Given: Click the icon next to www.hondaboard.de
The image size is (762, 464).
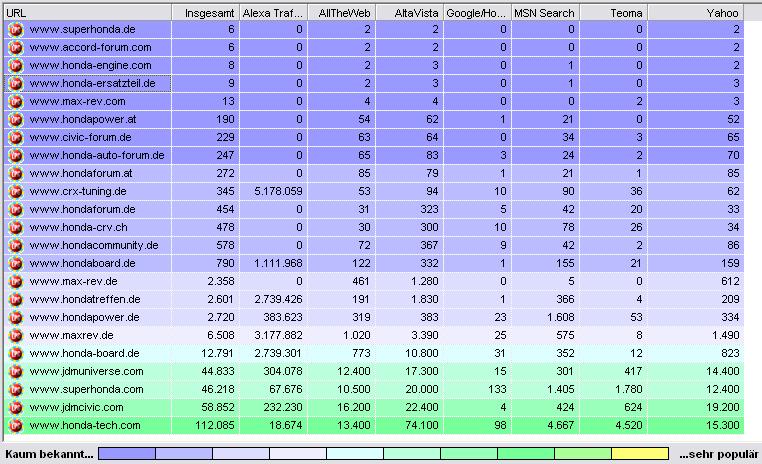Looking at the screenshot, I should (x=15, y=263).
